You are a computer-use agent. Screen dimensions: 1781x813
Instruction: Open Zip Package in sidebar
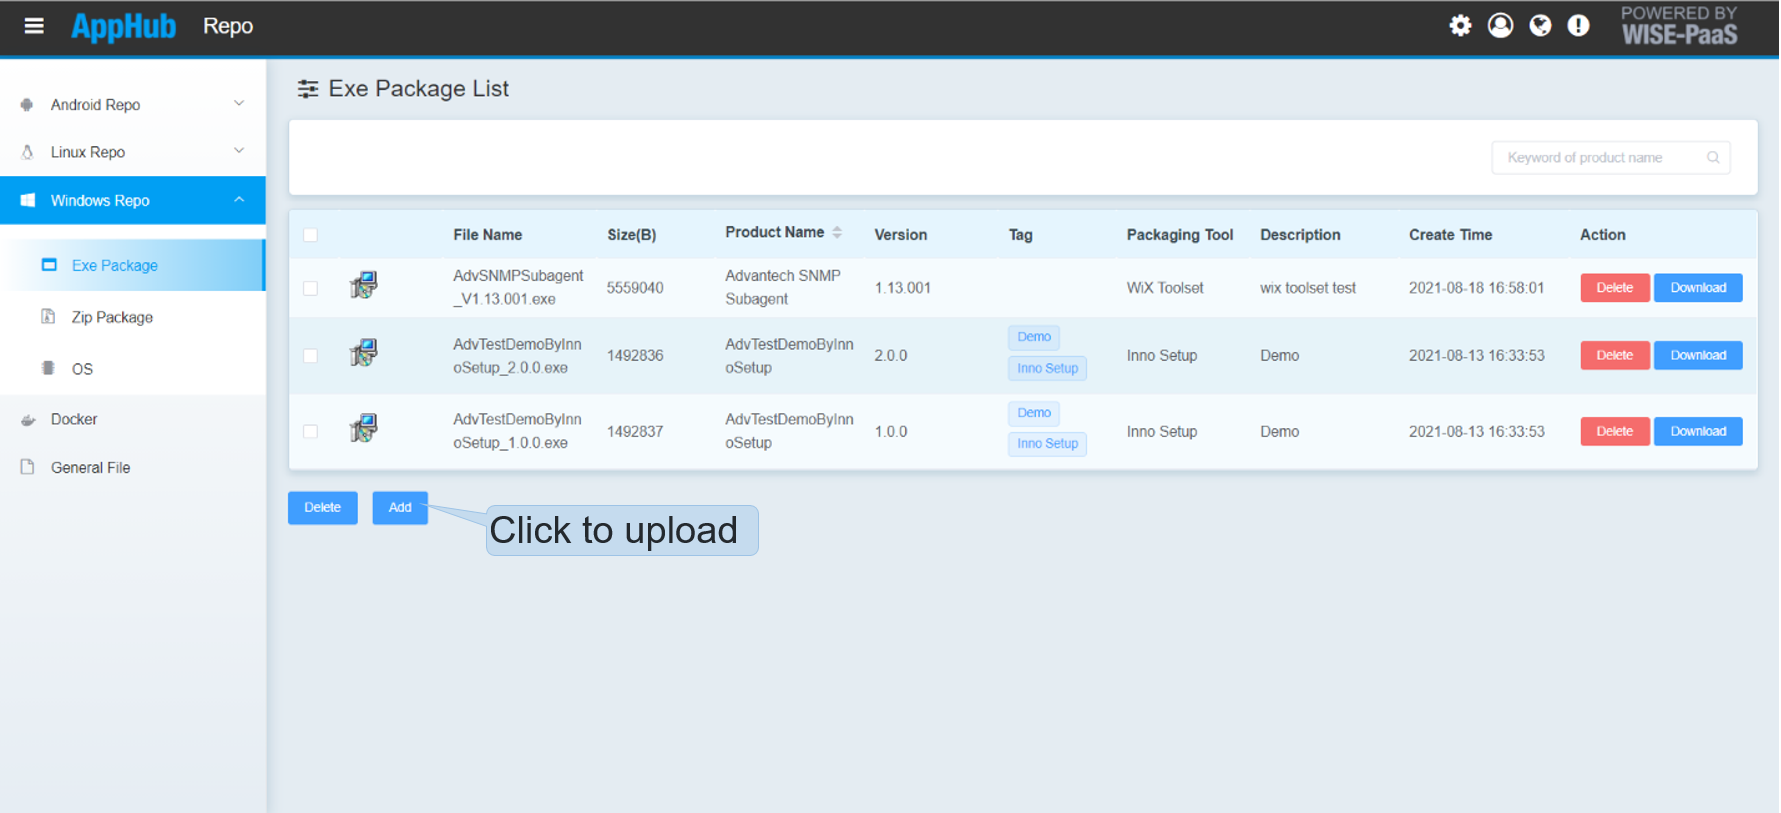pos(133,317)
